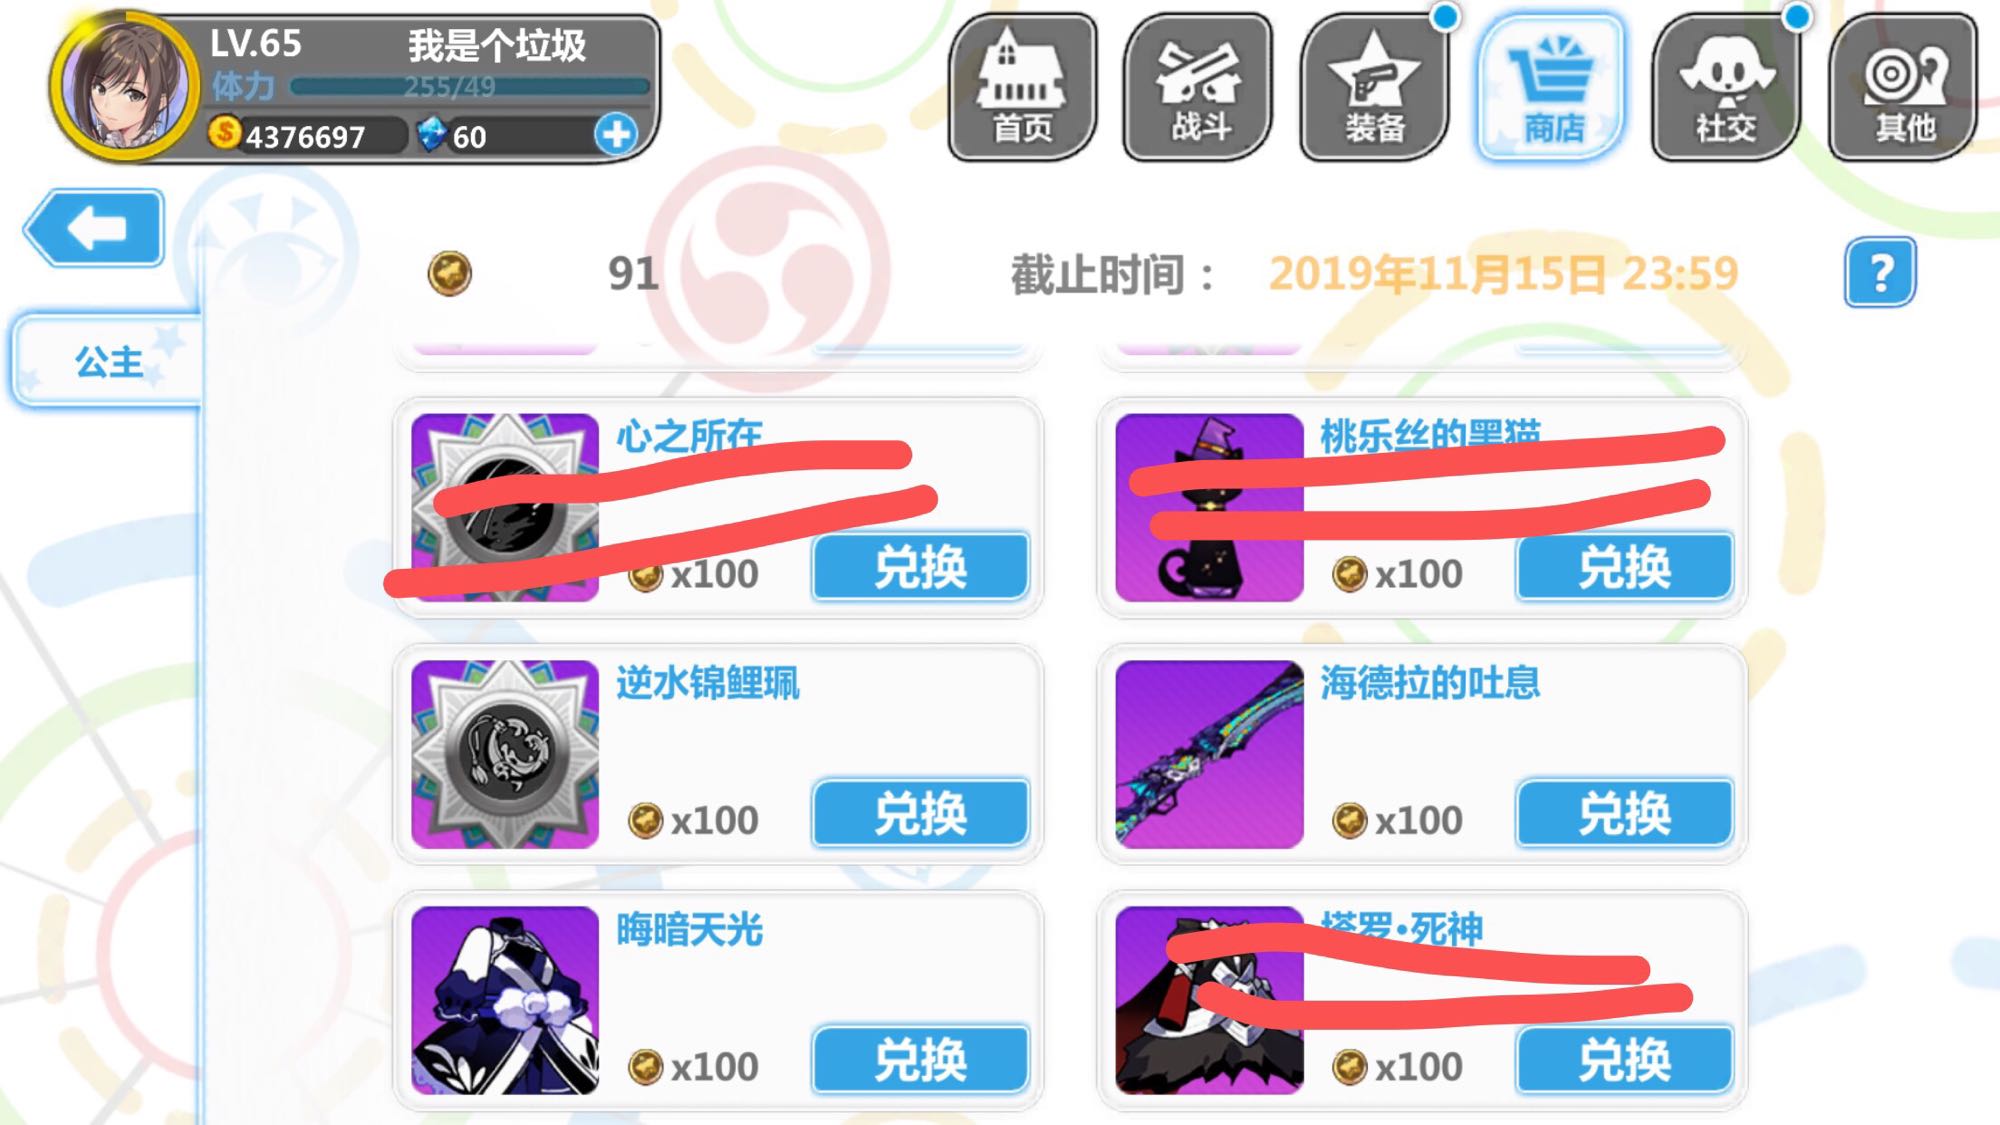Tap the player avatar portrait

(x=124, y=86)
